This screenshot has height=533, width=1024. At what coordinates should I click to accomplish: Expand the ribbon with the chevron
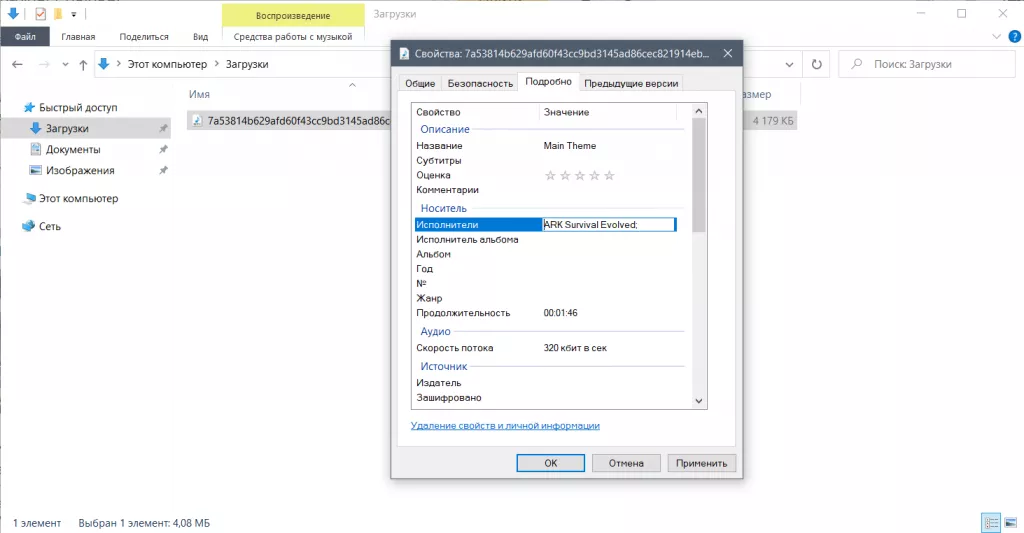(x=996, y=36)
